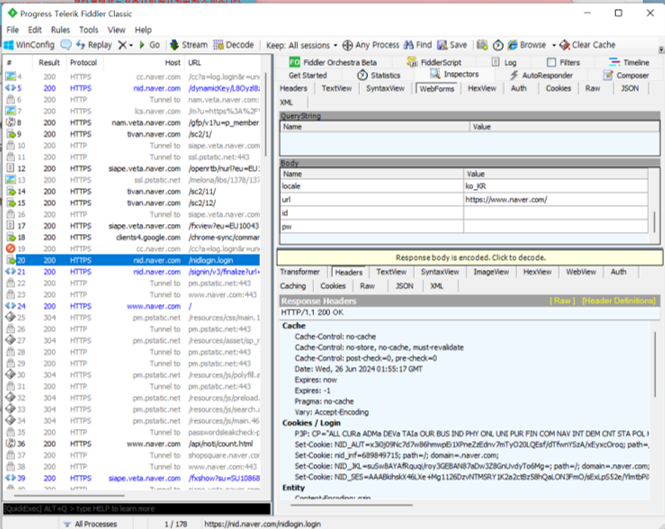Viewport: 665px width, 529px height.
Task: Click the [Raw] link in Response Headers
Action: tap(562, 301)
